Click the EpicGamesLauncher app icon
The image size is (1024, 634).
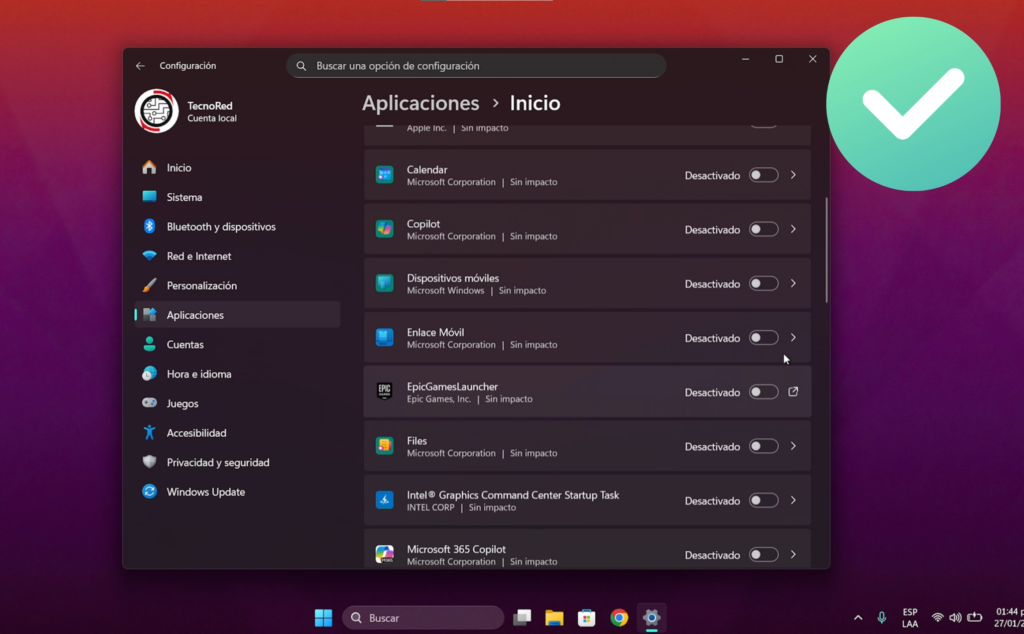click(x=384, y=392)
